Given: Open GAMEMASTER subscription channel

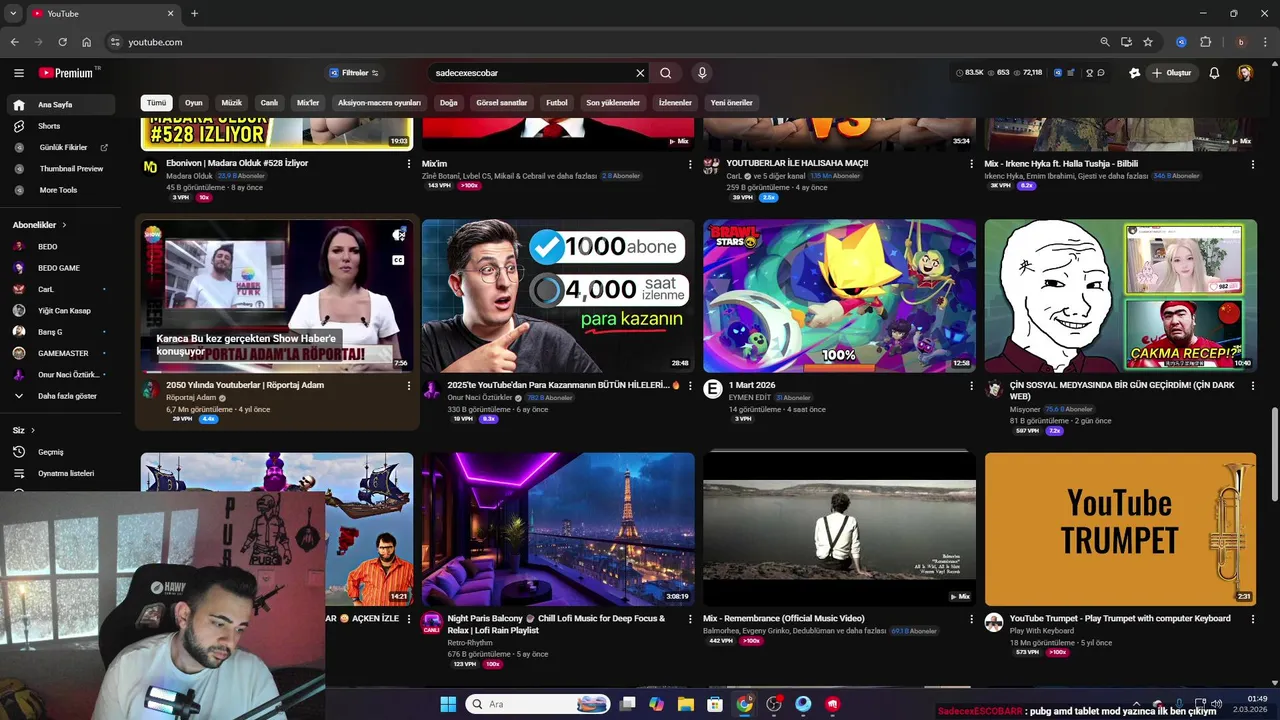Looking at the screenshot, I should (x=63, y=353).
